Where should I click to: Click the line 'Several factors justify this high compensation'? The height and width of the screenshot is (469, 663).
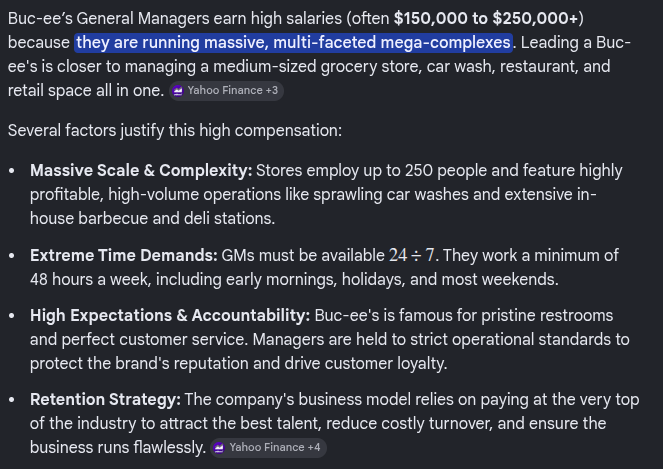pyautogui.click(x=175, y=131)
